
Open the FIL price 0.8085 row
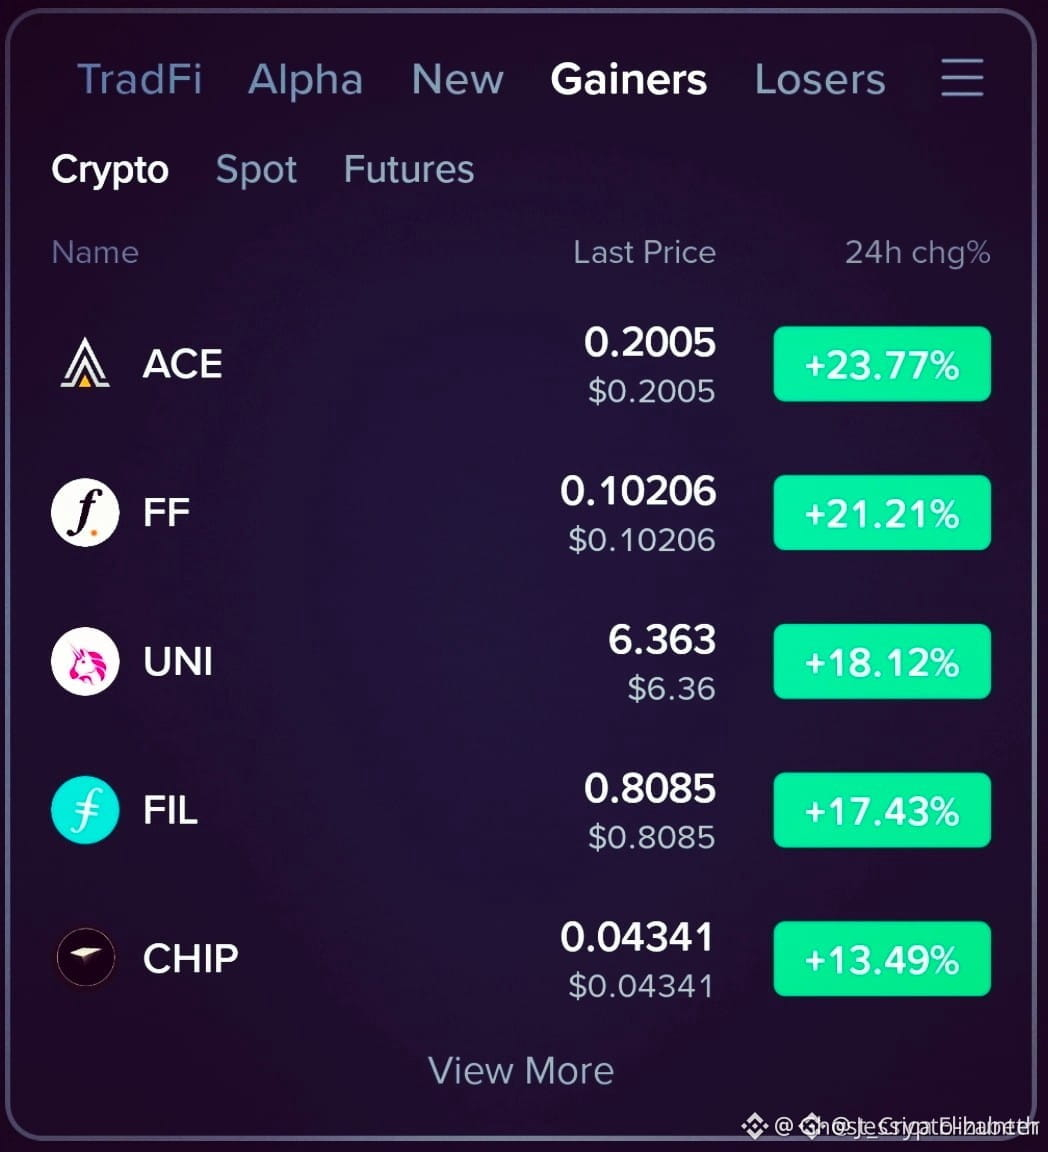(x=521, y=810)
